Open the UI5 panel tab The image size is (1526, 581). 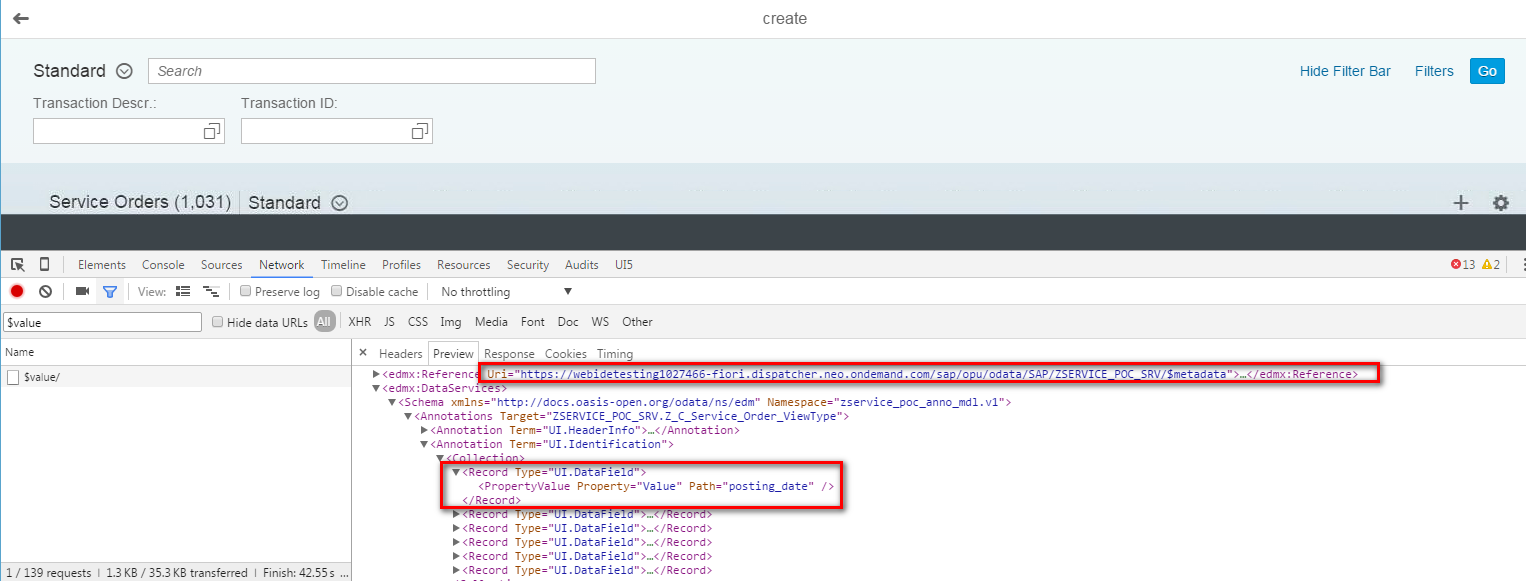(x=624, y=265)
